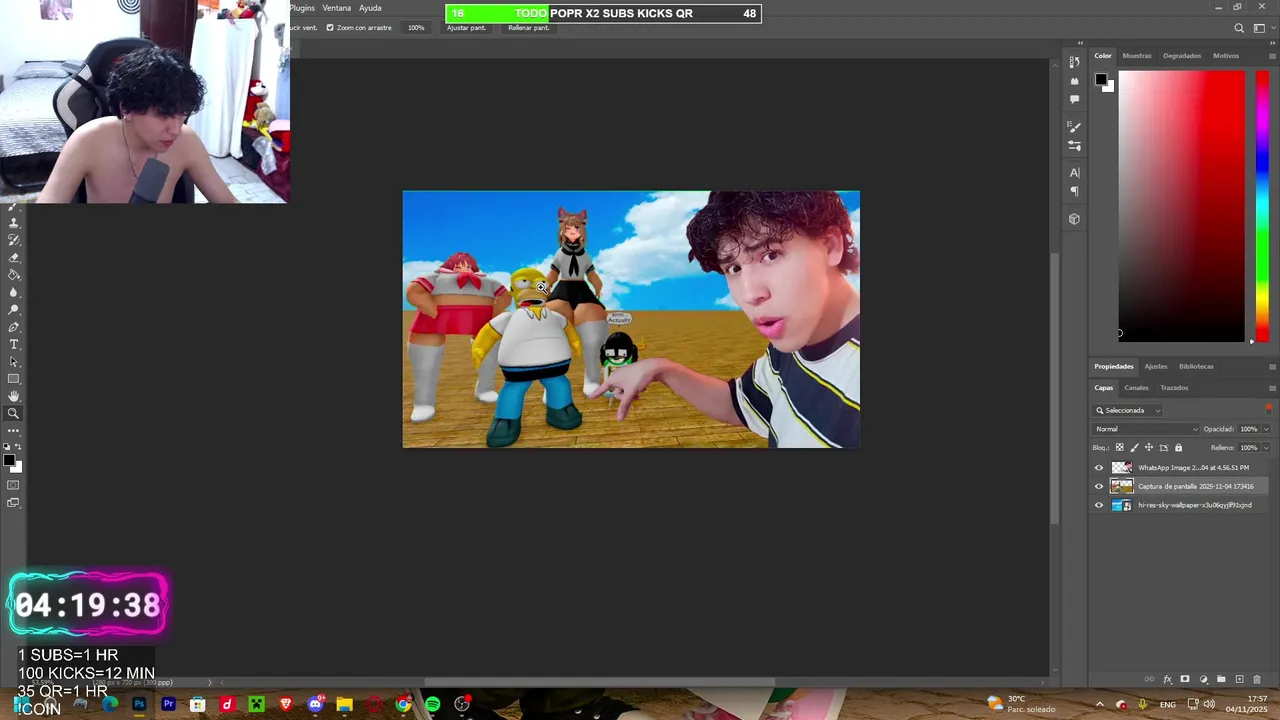1280x720 pixels.
Task: Link layers chain icon
Action: (1149, 679)
